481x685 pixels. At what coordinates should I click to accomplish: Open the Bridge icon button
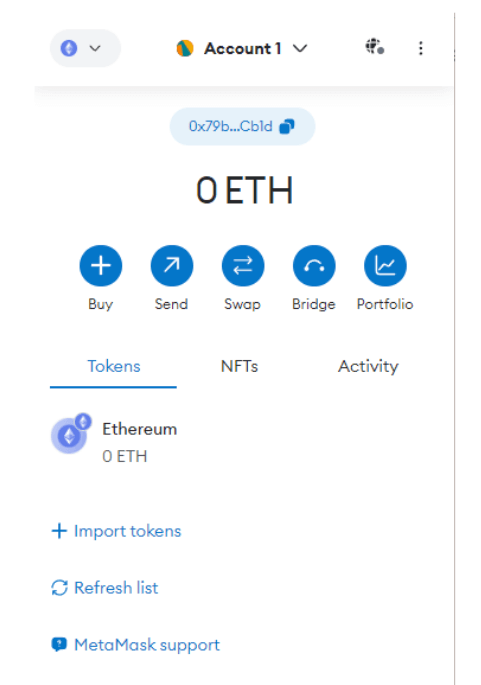pyautogui.click(x=314, y=266)
